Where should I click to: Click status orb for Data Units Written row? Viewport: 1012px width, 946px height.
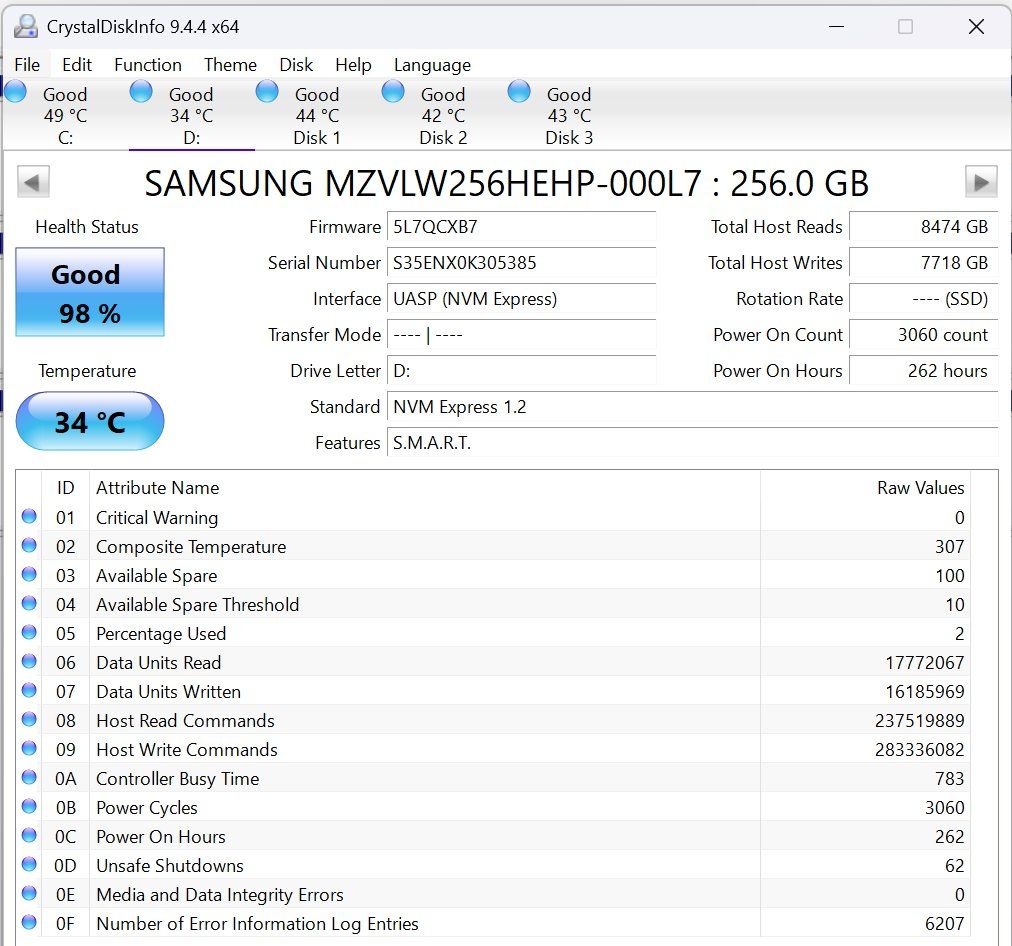pyautogui.click(x=29, y=690)
